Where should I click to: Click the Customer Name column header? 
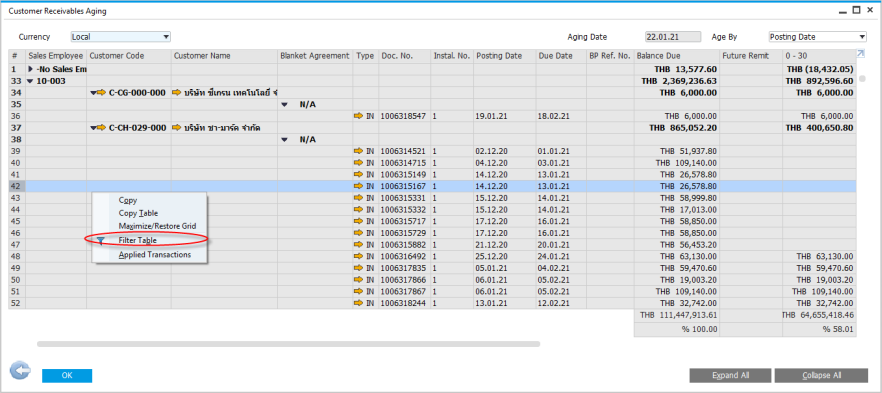[x=224, y=56]
